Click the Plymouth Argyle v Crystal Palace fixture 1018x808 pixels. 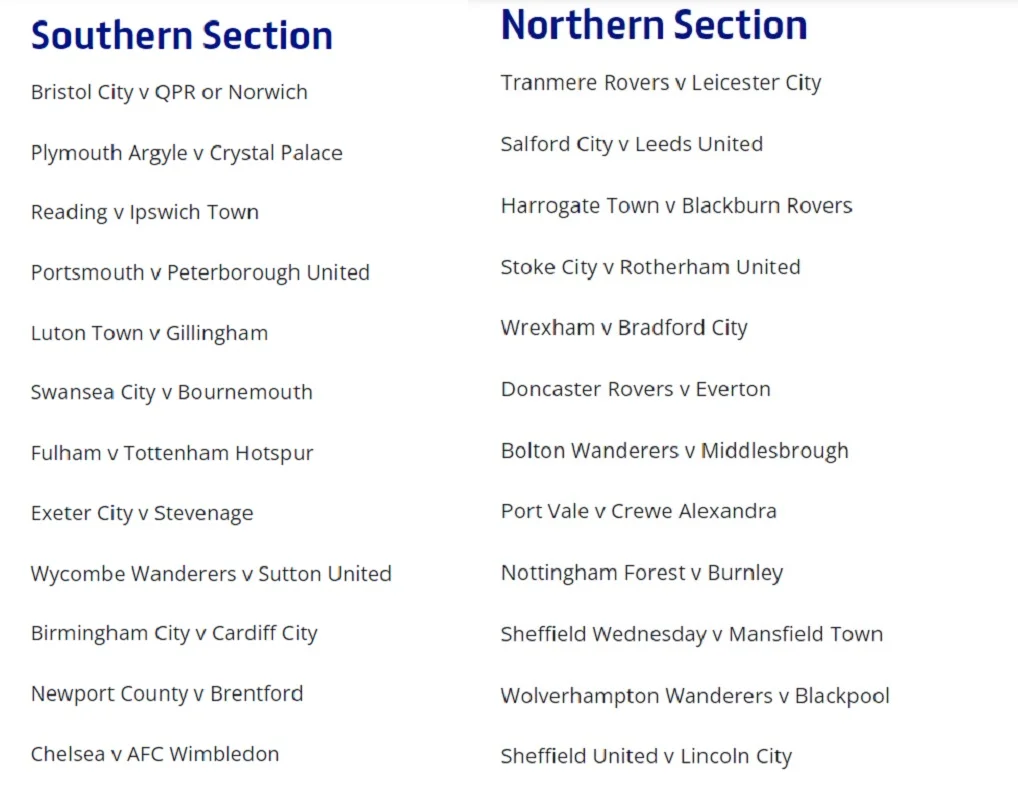[x=186, y=153]
